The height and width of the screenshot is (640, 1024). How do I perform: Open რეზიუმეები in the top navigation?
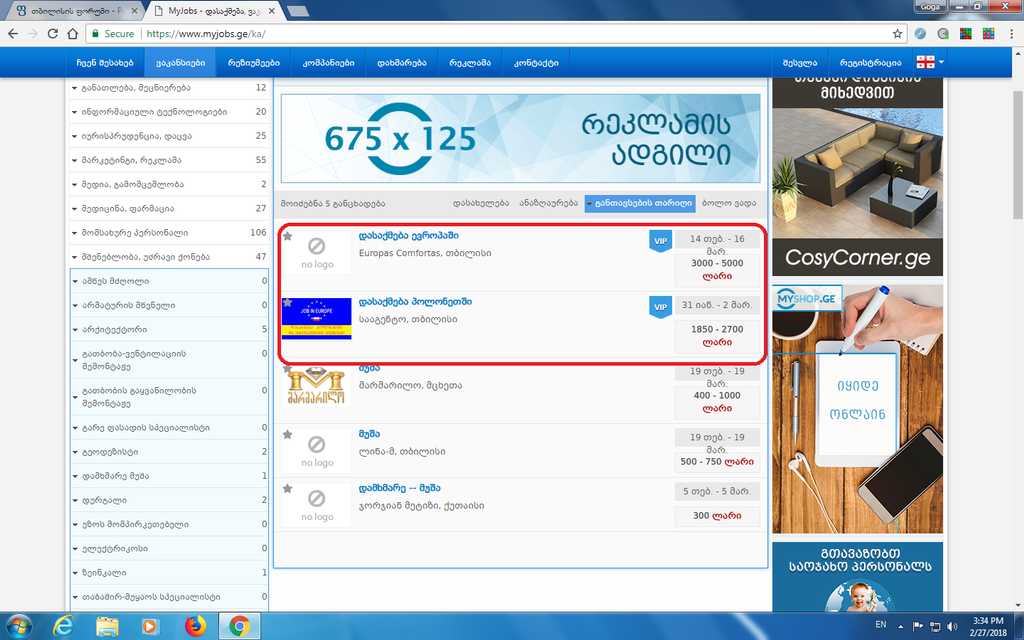pos(253,63)
